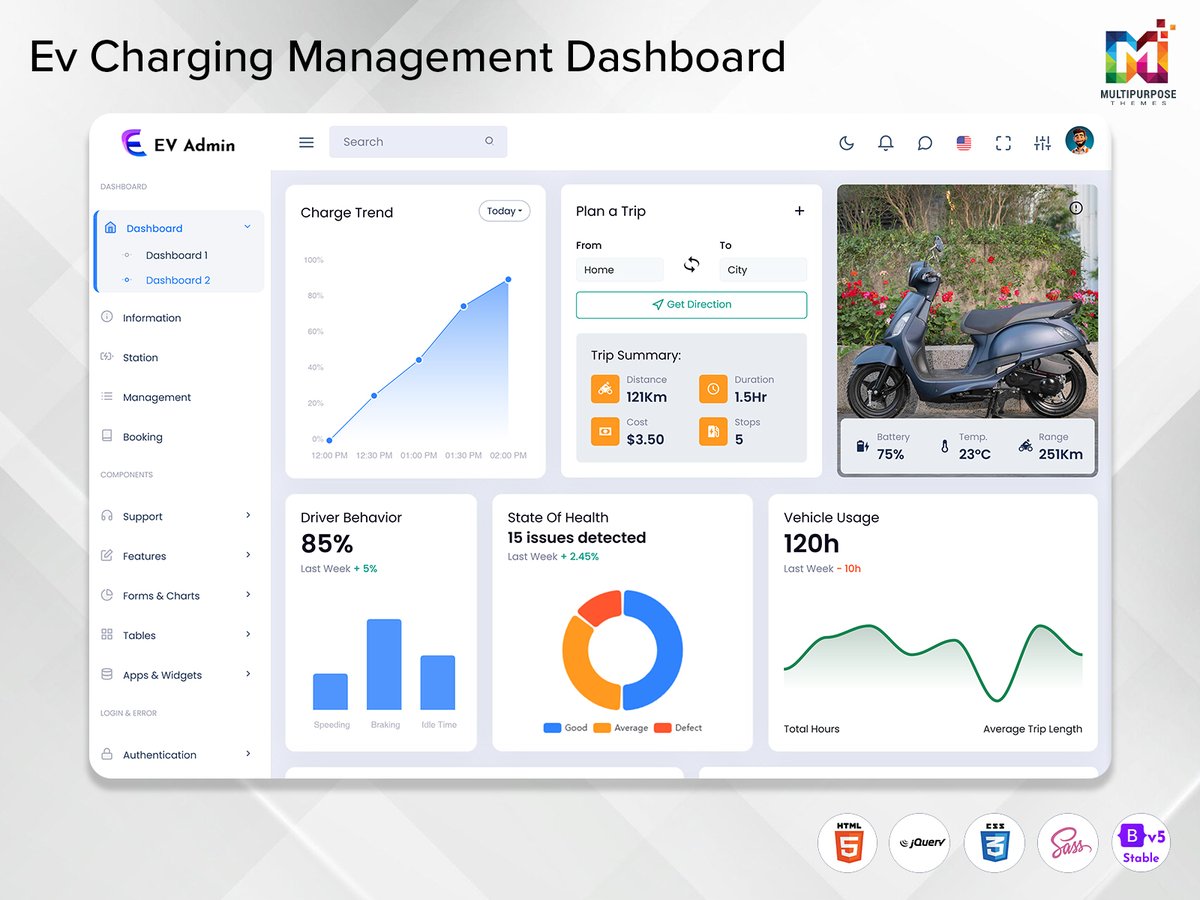1200x900 pixels.
Task: Open the settings sliders icon
Action: pyautogui.click(x=1042, y=143)
